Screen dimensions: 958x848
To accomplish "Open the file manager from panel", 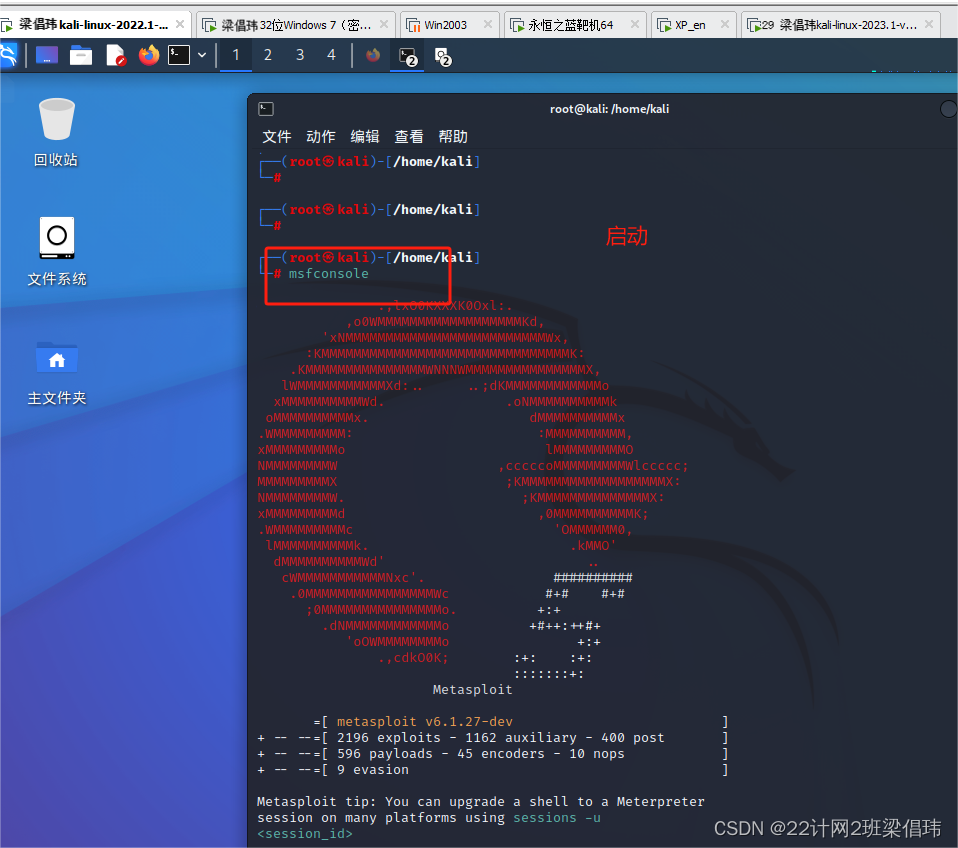I will [81, 56].
